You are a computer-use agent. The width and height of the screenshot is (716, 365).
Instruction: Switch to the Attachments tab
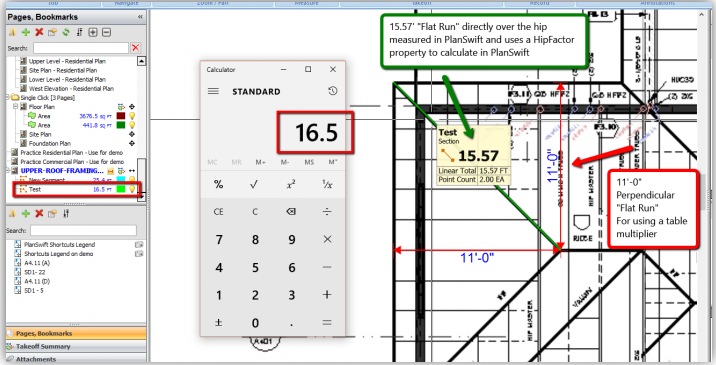76,359
